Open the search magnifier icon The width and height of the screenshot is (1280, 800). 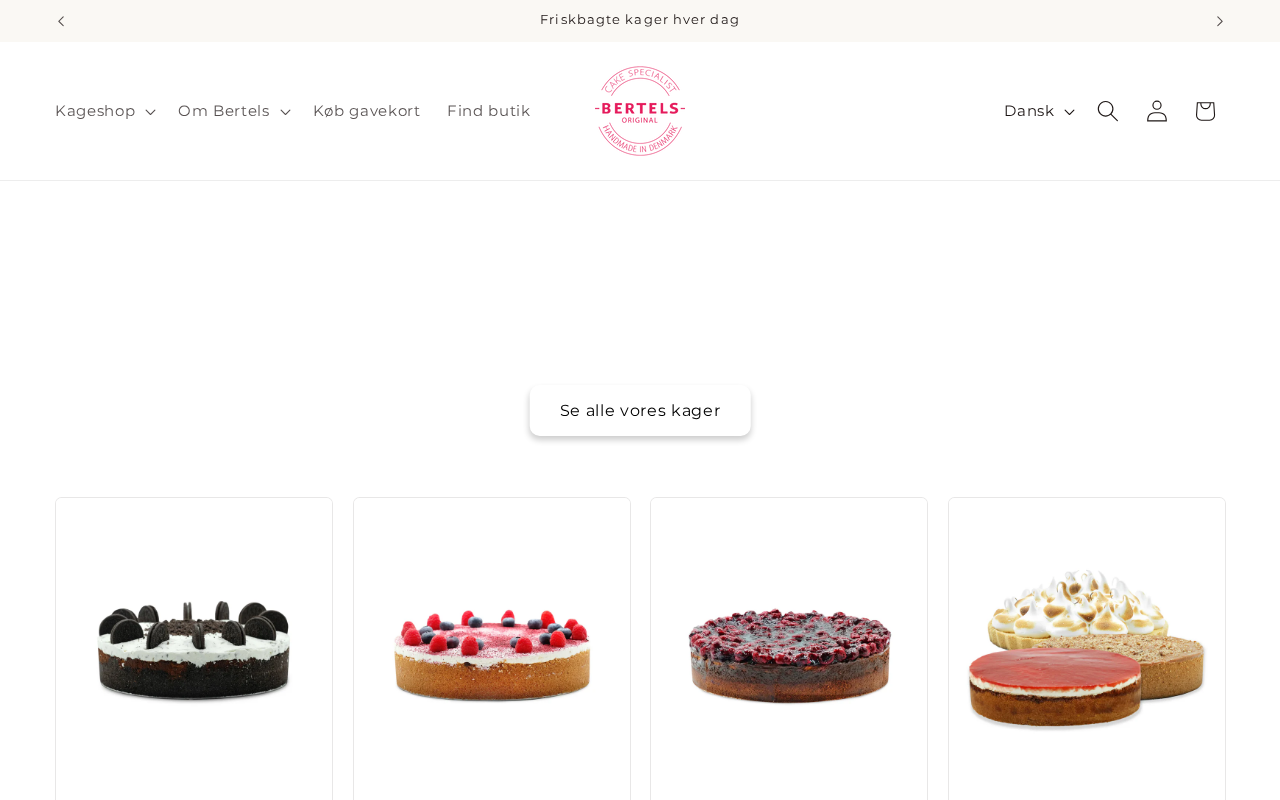[1107, 111]
